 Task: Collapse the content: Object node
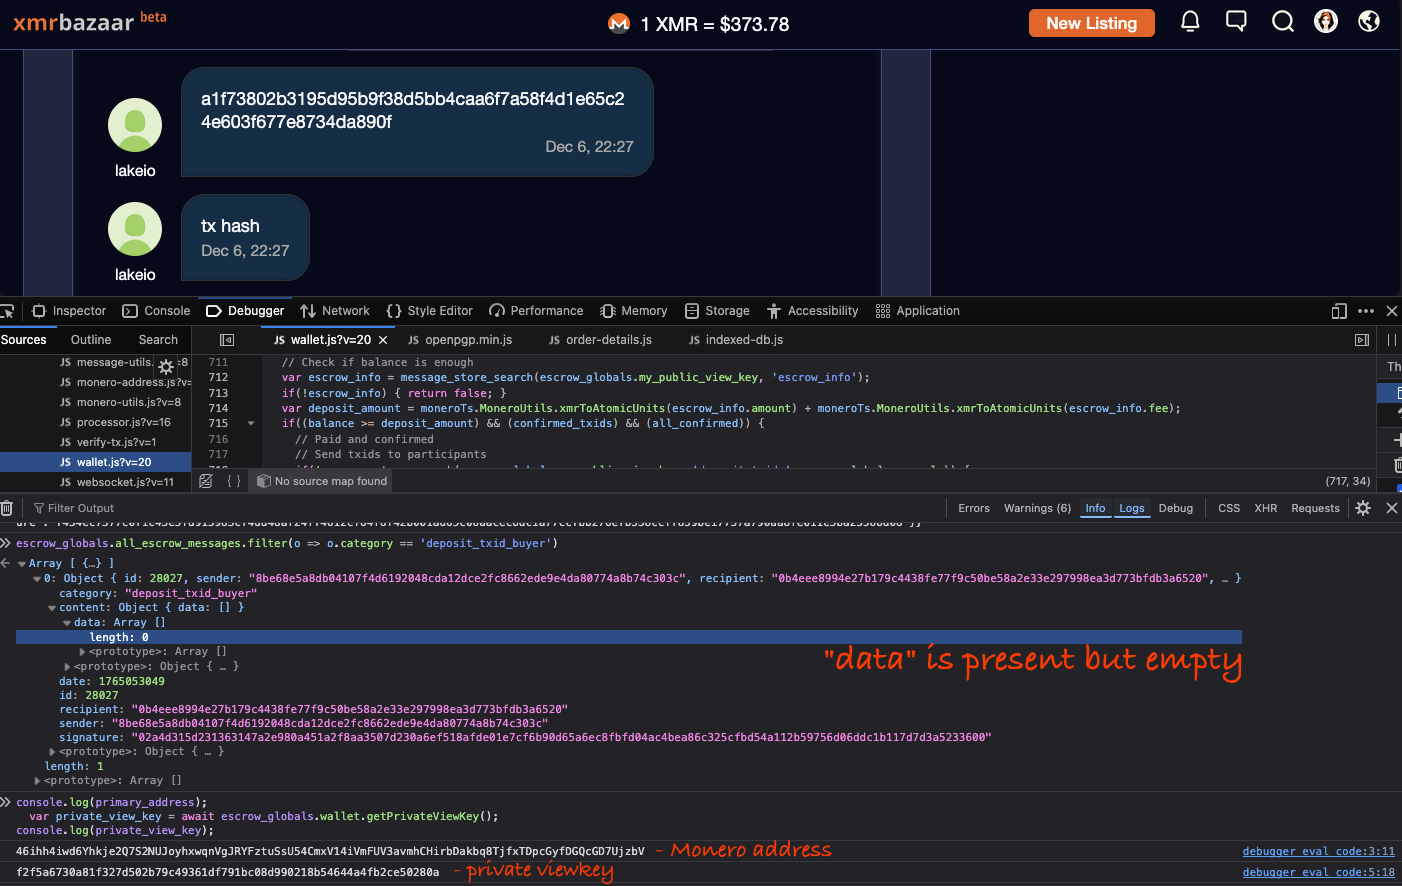[52, 608]
